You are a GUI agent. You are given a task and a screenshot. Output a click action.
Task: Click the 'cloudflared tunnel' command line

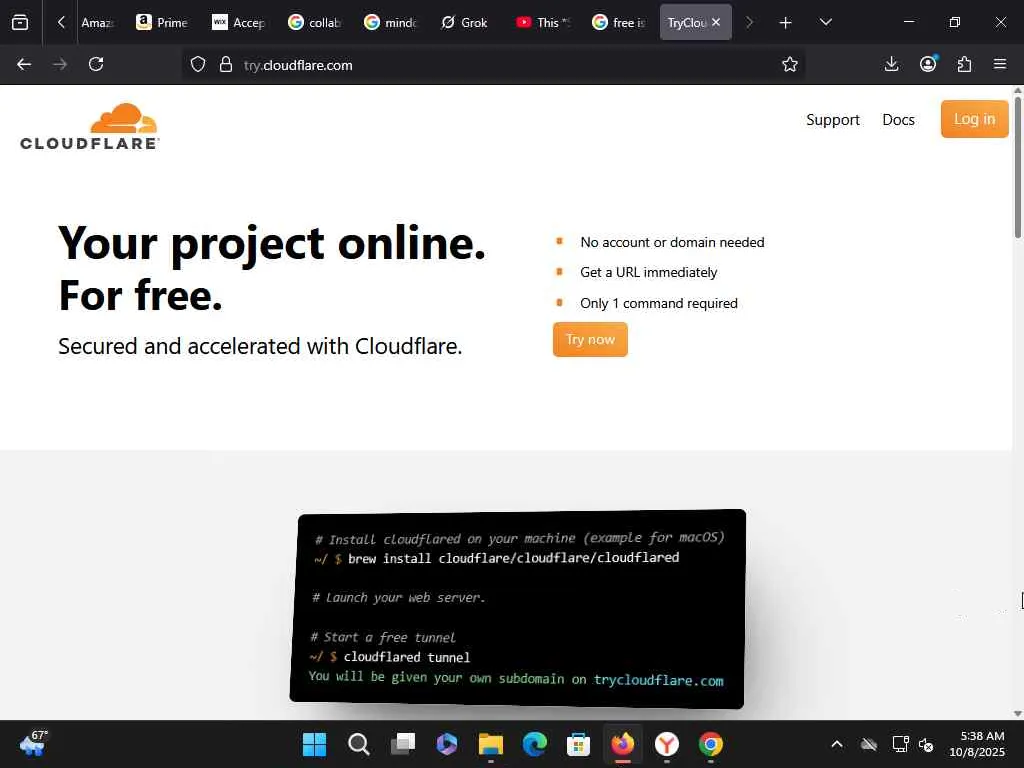coord(406,657)
